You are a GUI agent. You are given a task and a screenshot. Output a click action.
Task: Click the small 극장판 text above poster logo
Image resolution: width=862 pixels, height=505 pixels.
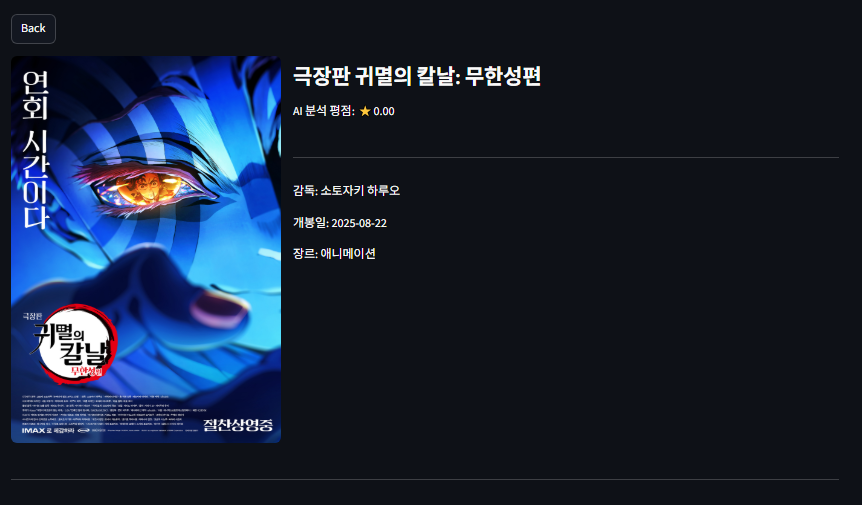point(32,316)
